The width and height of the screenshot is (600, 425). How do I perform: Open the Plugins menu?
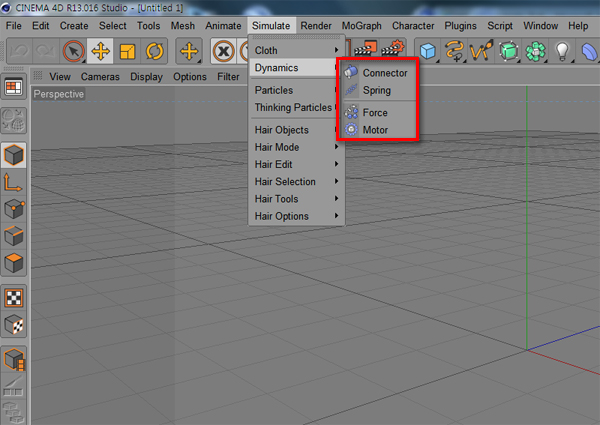pos(460,26)
